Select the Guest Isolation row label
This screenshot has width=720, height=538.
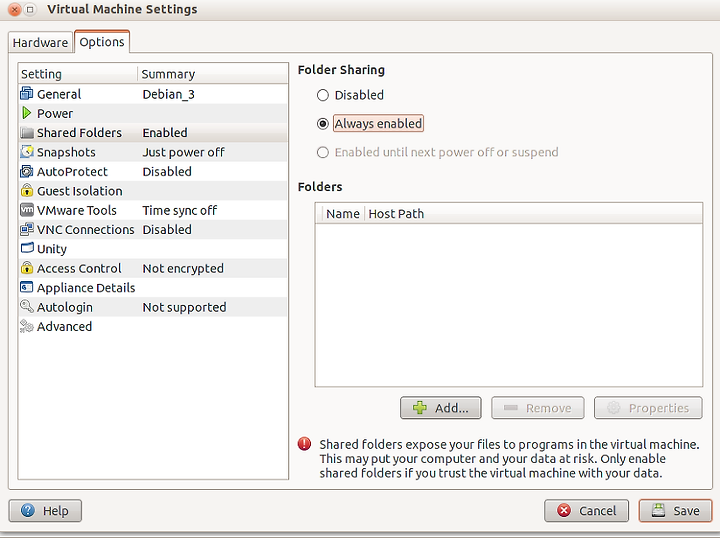[79, 191]
